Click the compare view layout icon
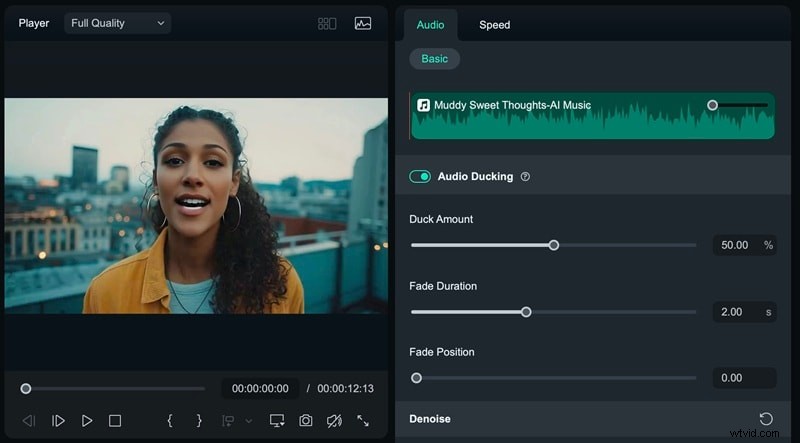 point(327,23)
